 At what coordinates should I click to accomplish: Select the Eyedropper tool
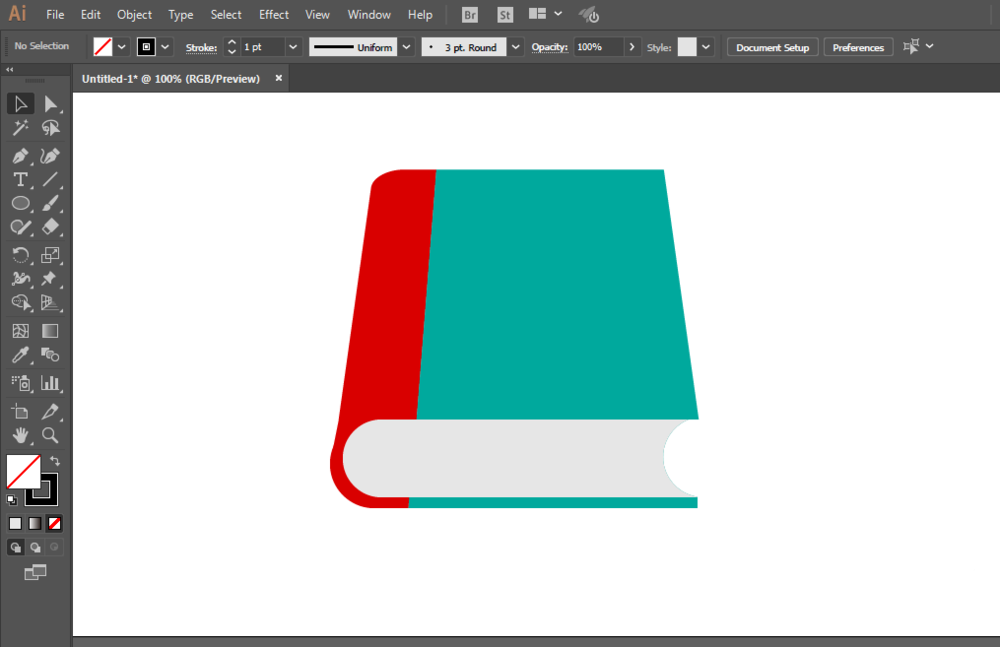point(20,355)
